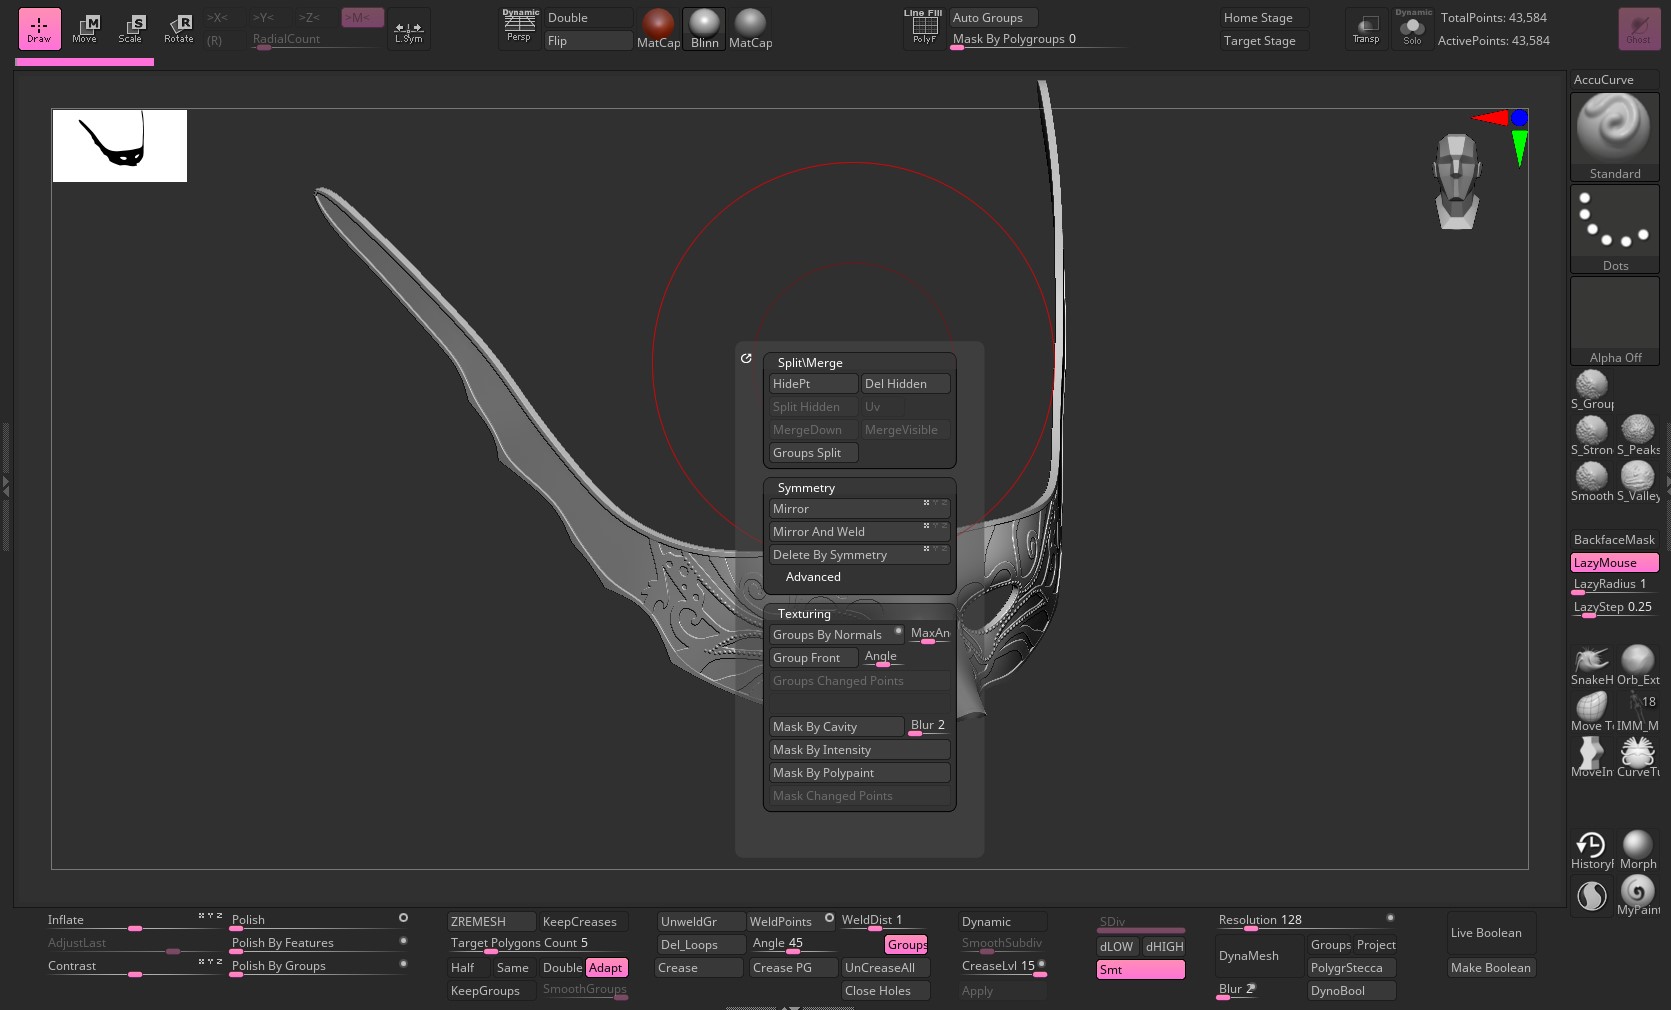Select the IMM_M insert brush
1671x1010 pixels.
tap(1638, 711)
